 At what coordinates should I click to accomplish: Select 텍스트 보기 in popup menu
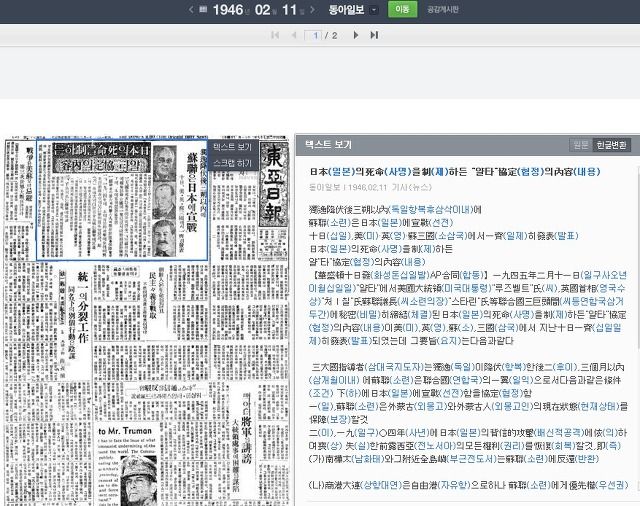(233, 147)
